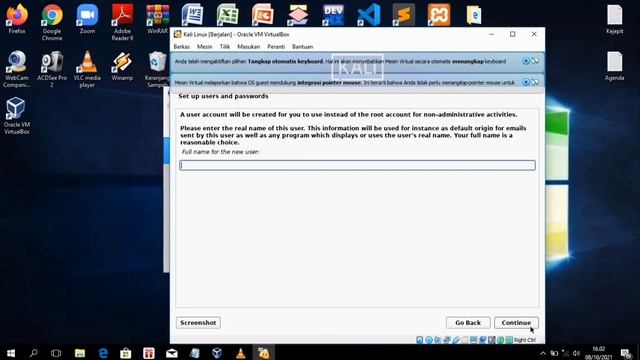The width and height of the screenshot is (640, 360).
Task: Open the Excel desktop icon
Action: 228,15
